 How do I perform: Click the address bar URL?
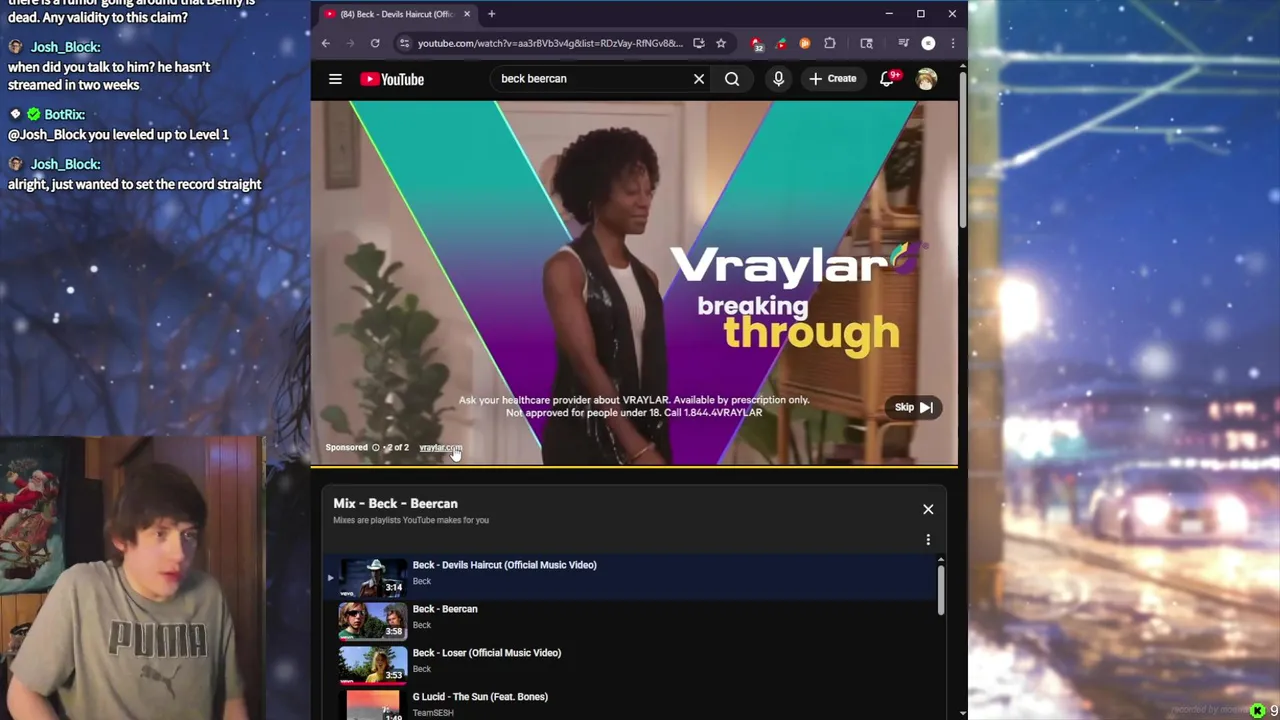click(550, 43)
